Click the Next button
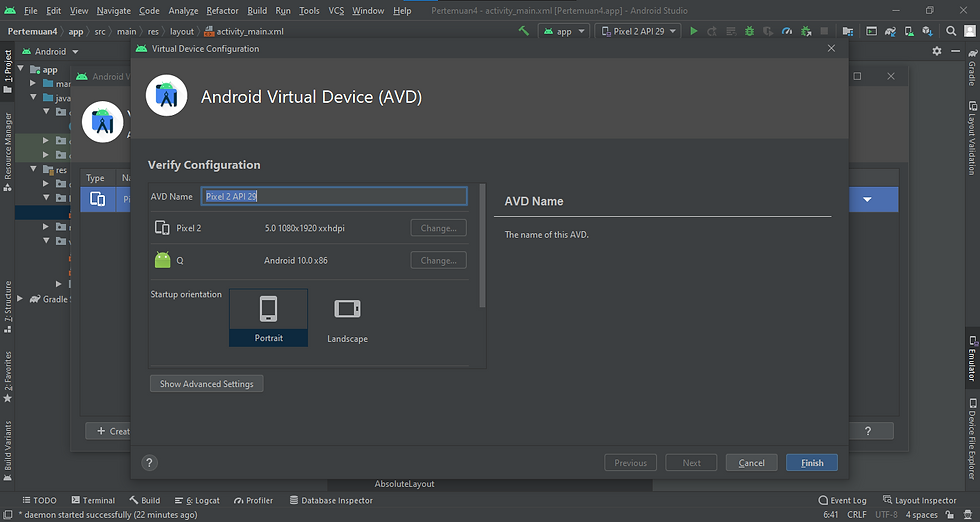The height and width of the screenshot is (522, 980). 691,463
